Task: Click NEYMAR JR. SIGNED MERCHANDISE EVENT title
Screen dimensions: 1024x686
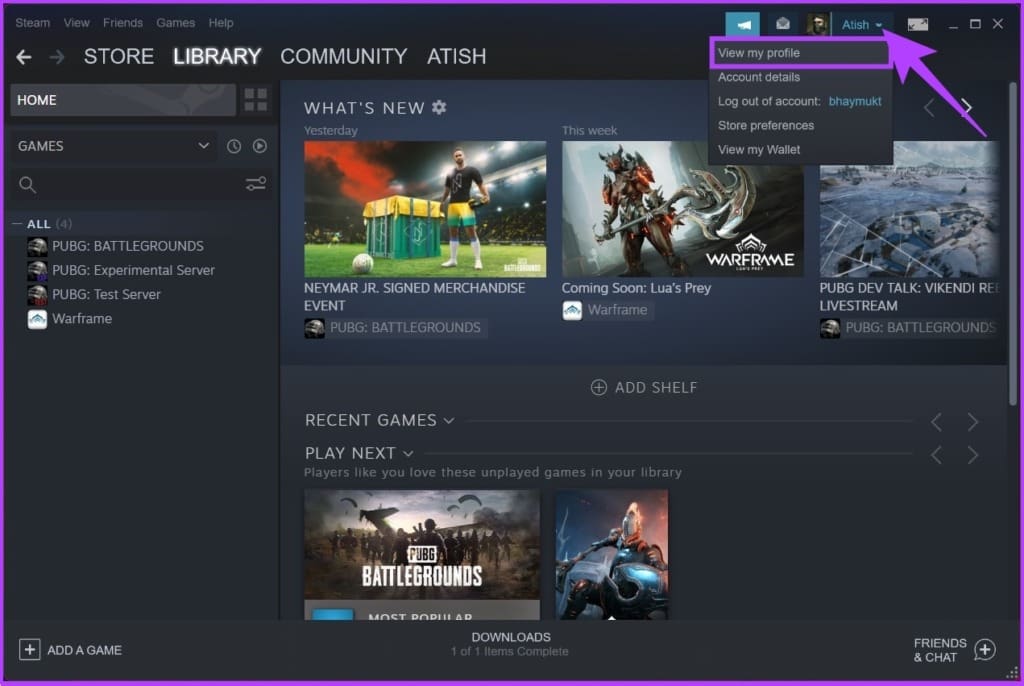Action: (x=415, y=297)
